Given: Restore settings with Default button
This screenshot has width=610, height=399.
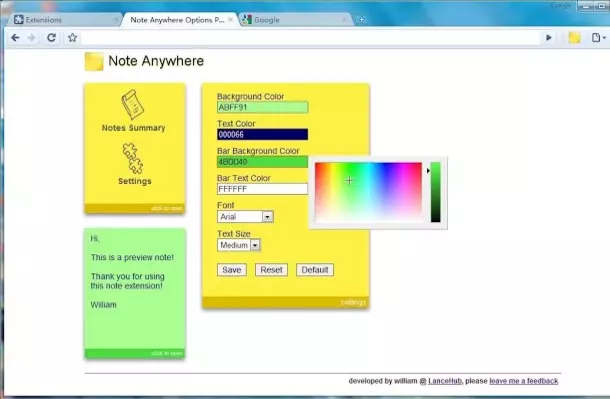Looking at the screenshot, I should click(315, 270).
